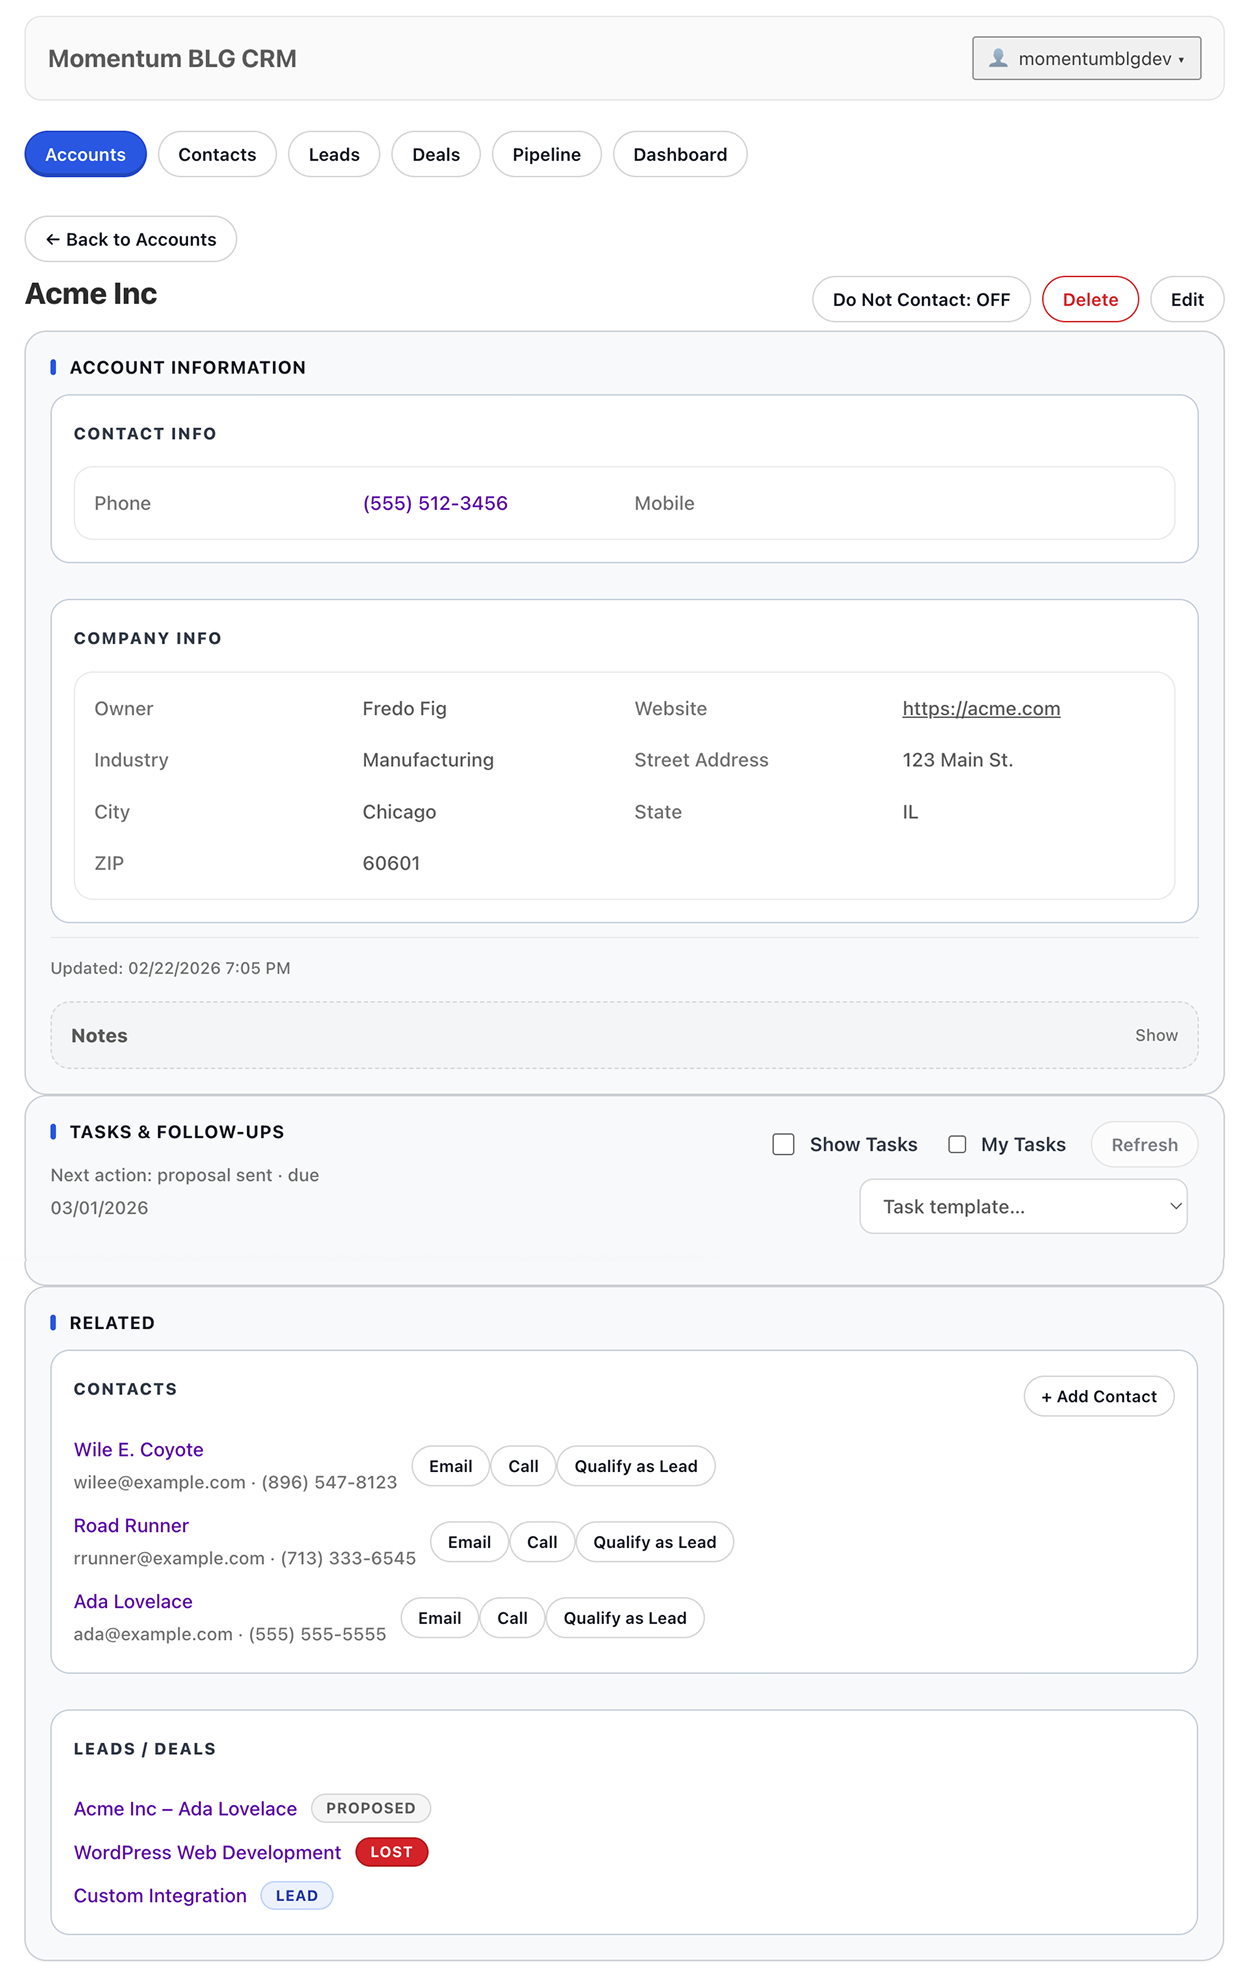This screenshot has width=1248, height=1983.
Task: Call the Road Runner contact
Action: click(x=542, y=1543)
